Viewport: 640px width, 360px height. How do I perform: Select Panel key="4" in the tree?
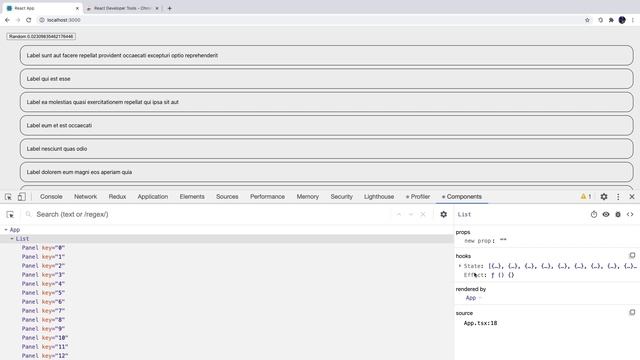click(x=43, y=284)
